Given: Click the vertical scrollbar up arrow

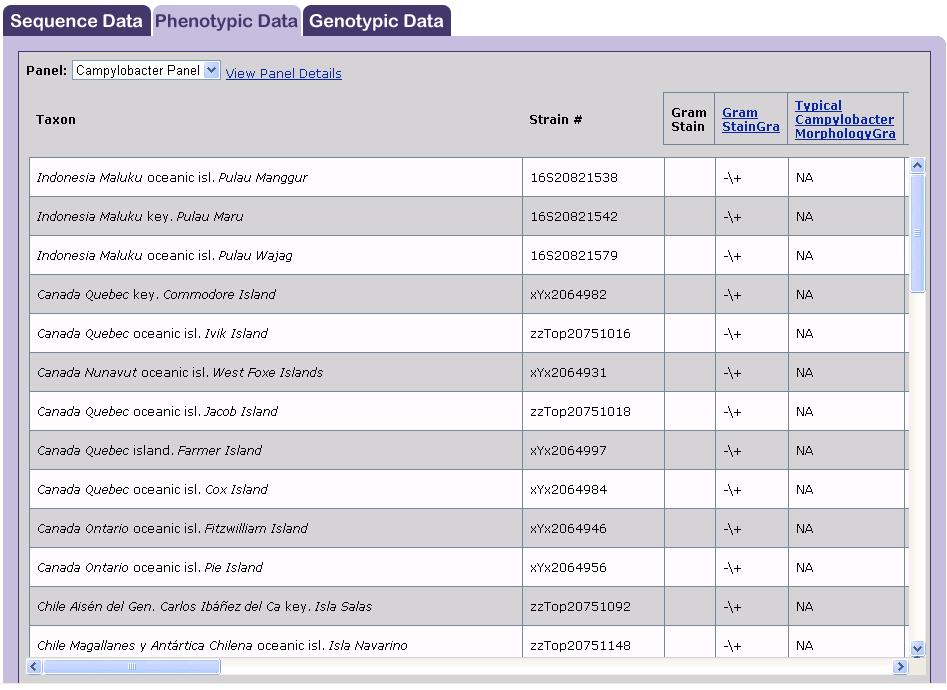Looking at the screenshot, I should 917,166.
